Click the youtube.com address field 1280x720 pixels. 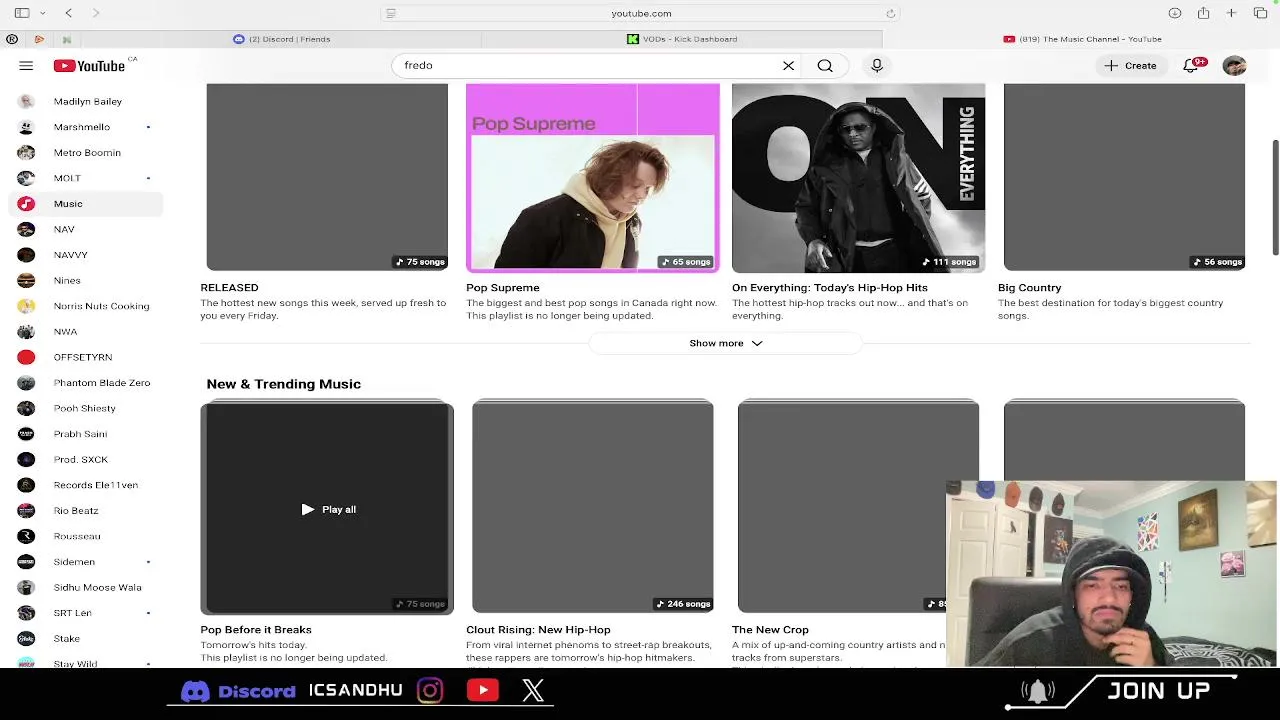(641, 13)
